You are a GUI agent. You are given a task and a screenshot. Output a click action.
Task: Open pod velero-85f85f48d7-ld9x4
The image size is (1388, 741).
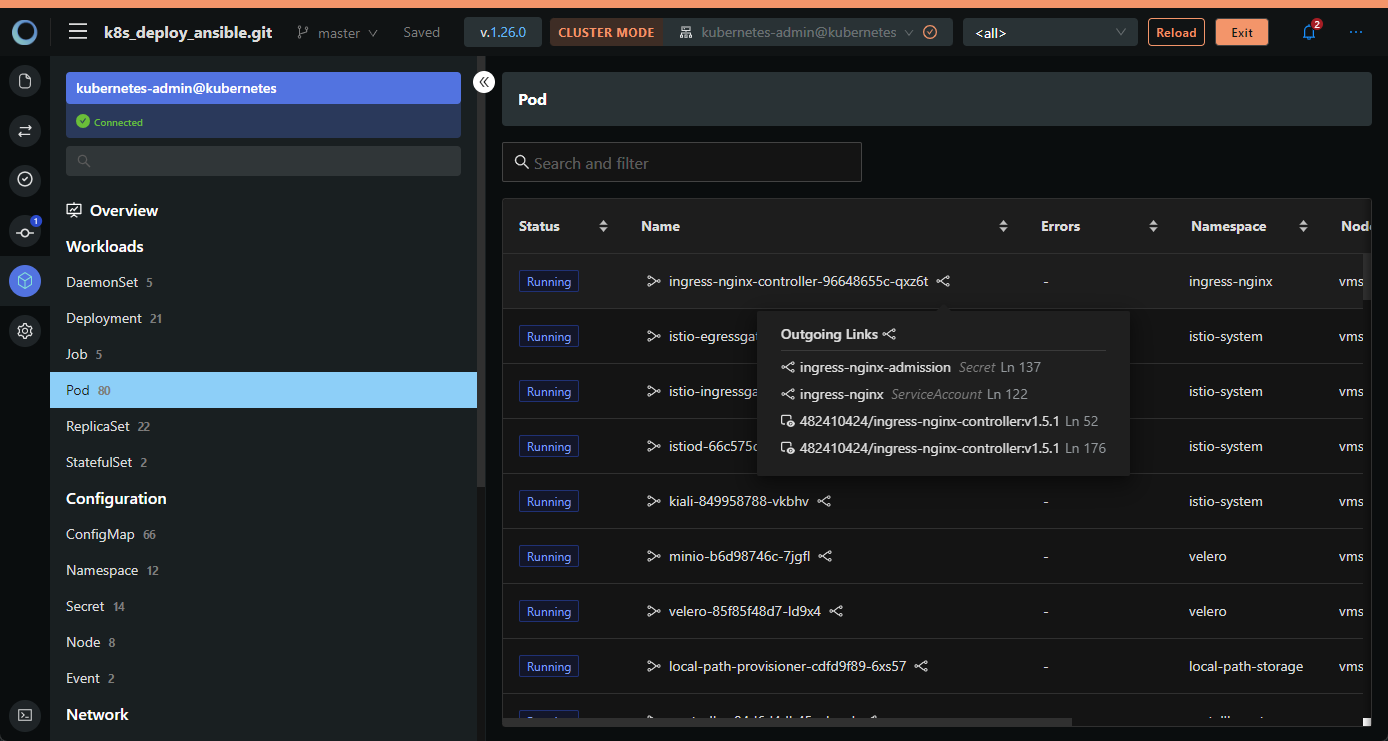click(745, 611)
